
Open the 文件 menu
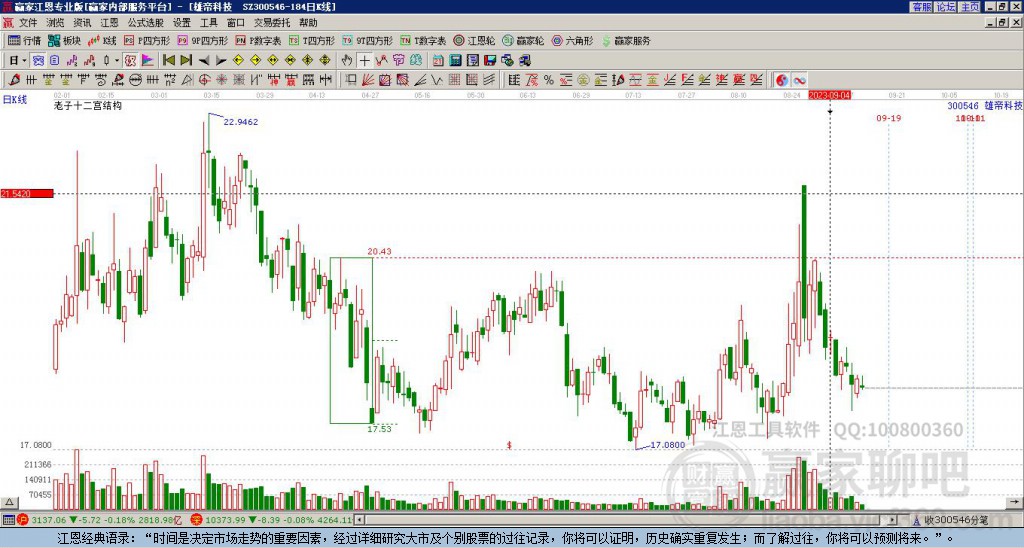[29, 23]
